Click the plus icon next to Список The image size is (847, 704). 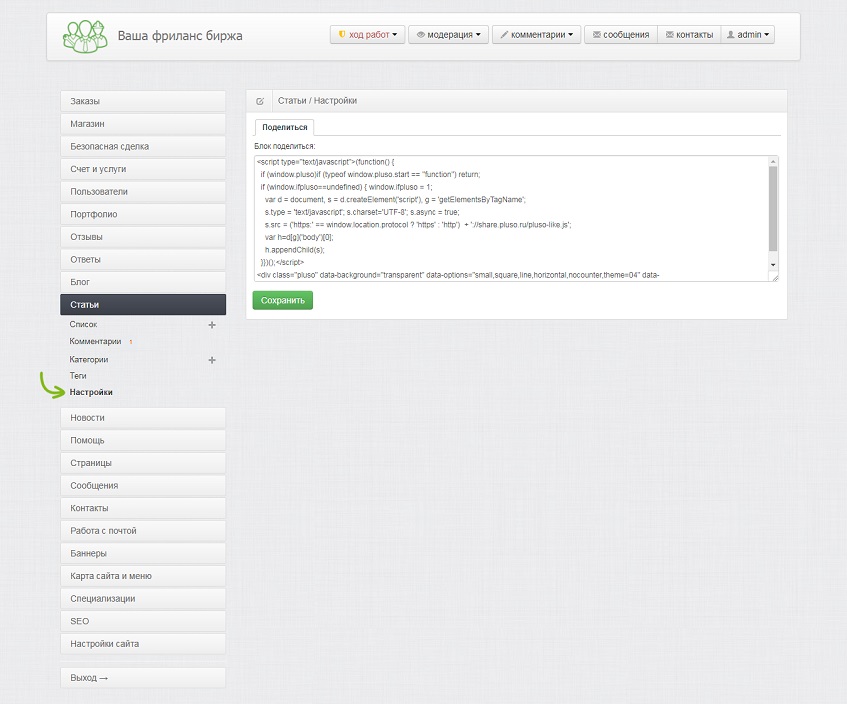pyautogui.click(x=212, y=325)
